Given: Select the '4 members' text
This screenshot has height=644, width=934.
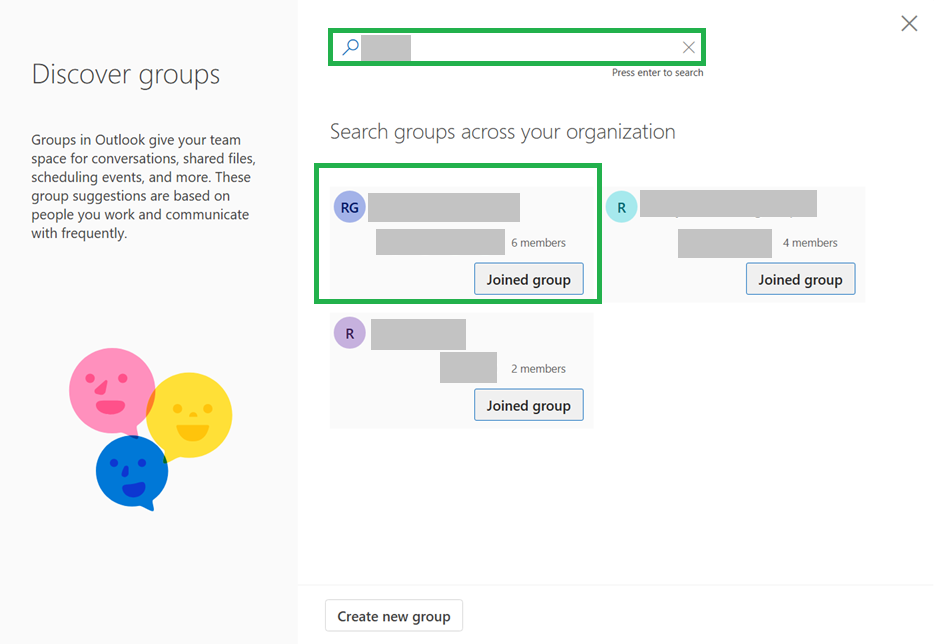Looking at the screenshot, I should [810, 242].
